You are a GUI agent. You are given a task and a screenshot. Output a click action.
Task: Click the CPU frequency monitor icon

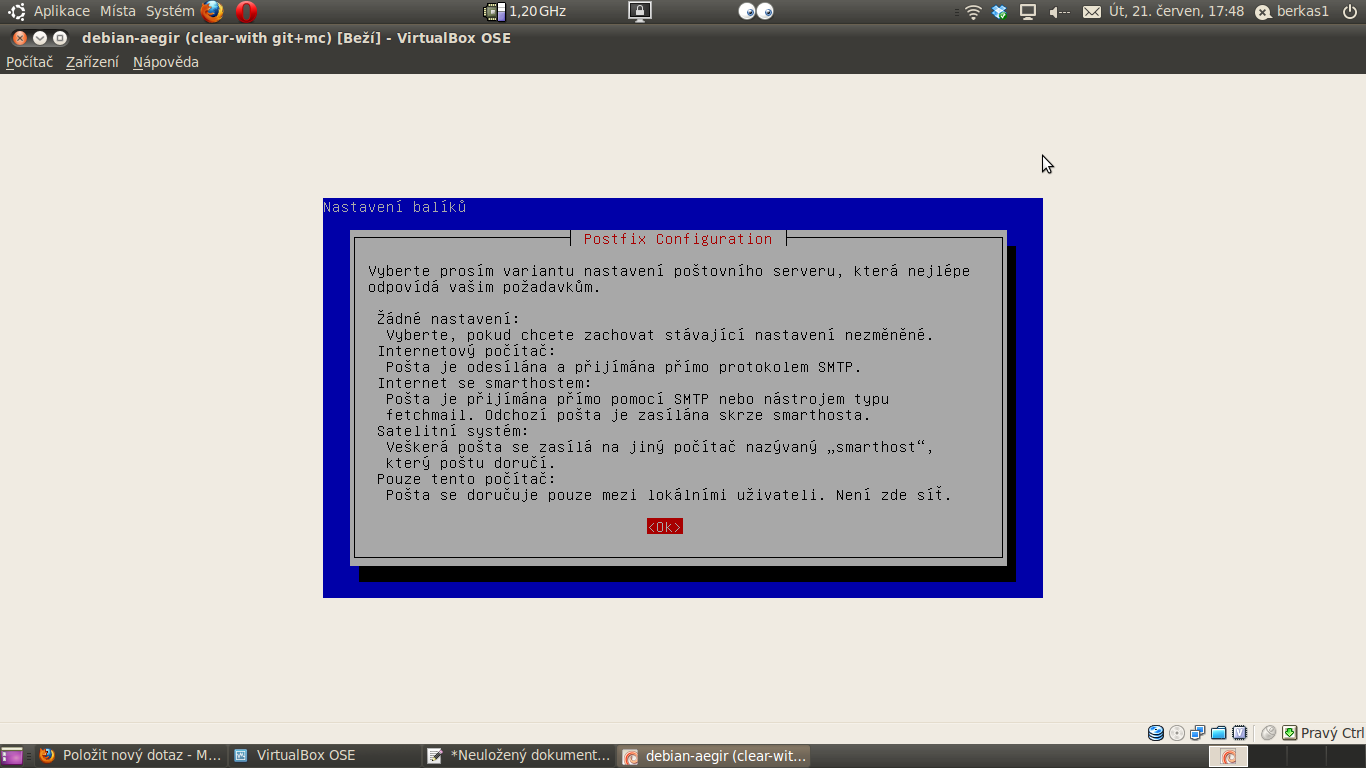[494, 12]
